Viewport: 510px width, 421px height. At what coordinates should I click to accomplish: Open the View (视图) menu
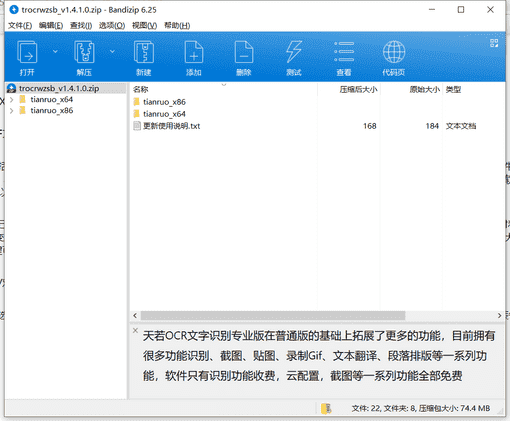(x=144, y=25)
